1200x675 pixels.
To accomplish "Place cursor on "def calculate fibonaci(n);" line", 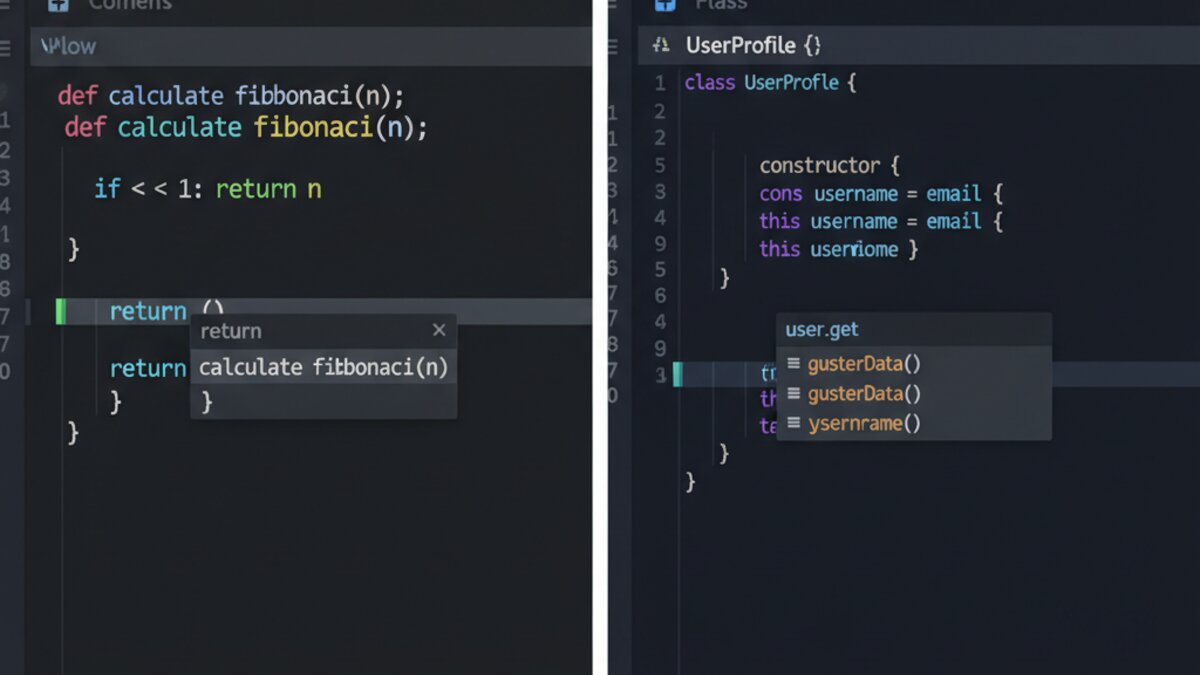I will click(x=246, y=127).
